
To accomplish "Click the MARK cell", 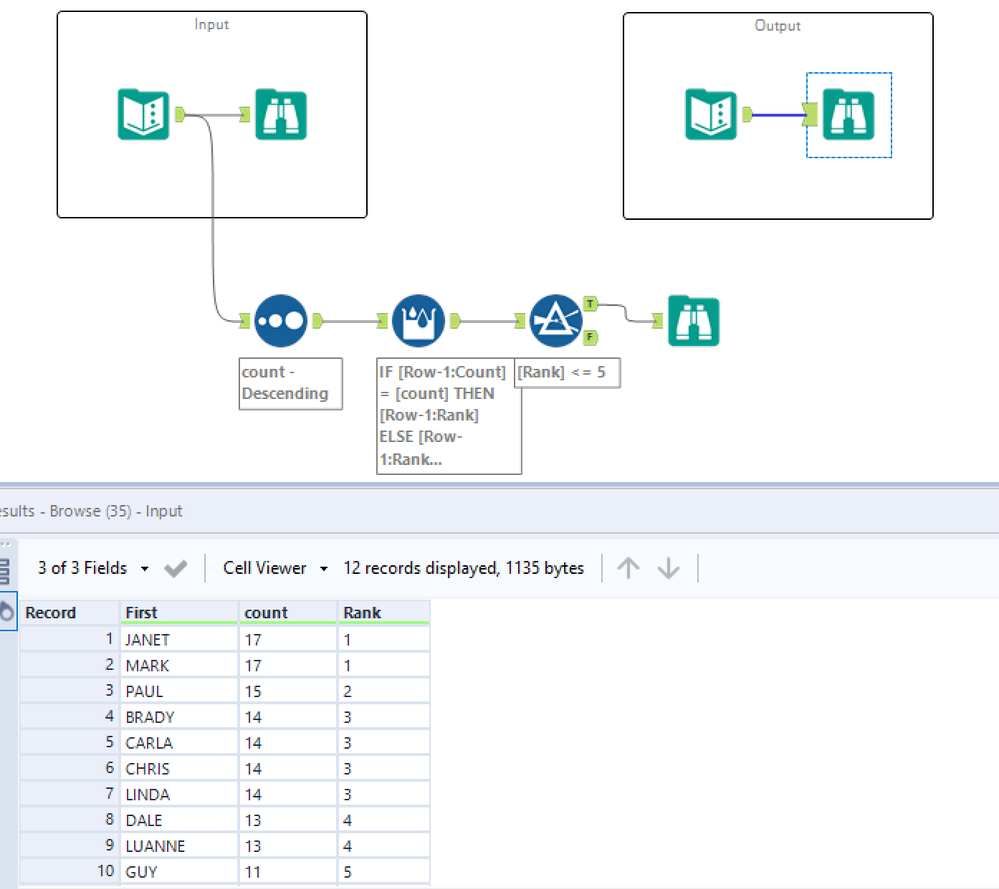I will point(178,665).
